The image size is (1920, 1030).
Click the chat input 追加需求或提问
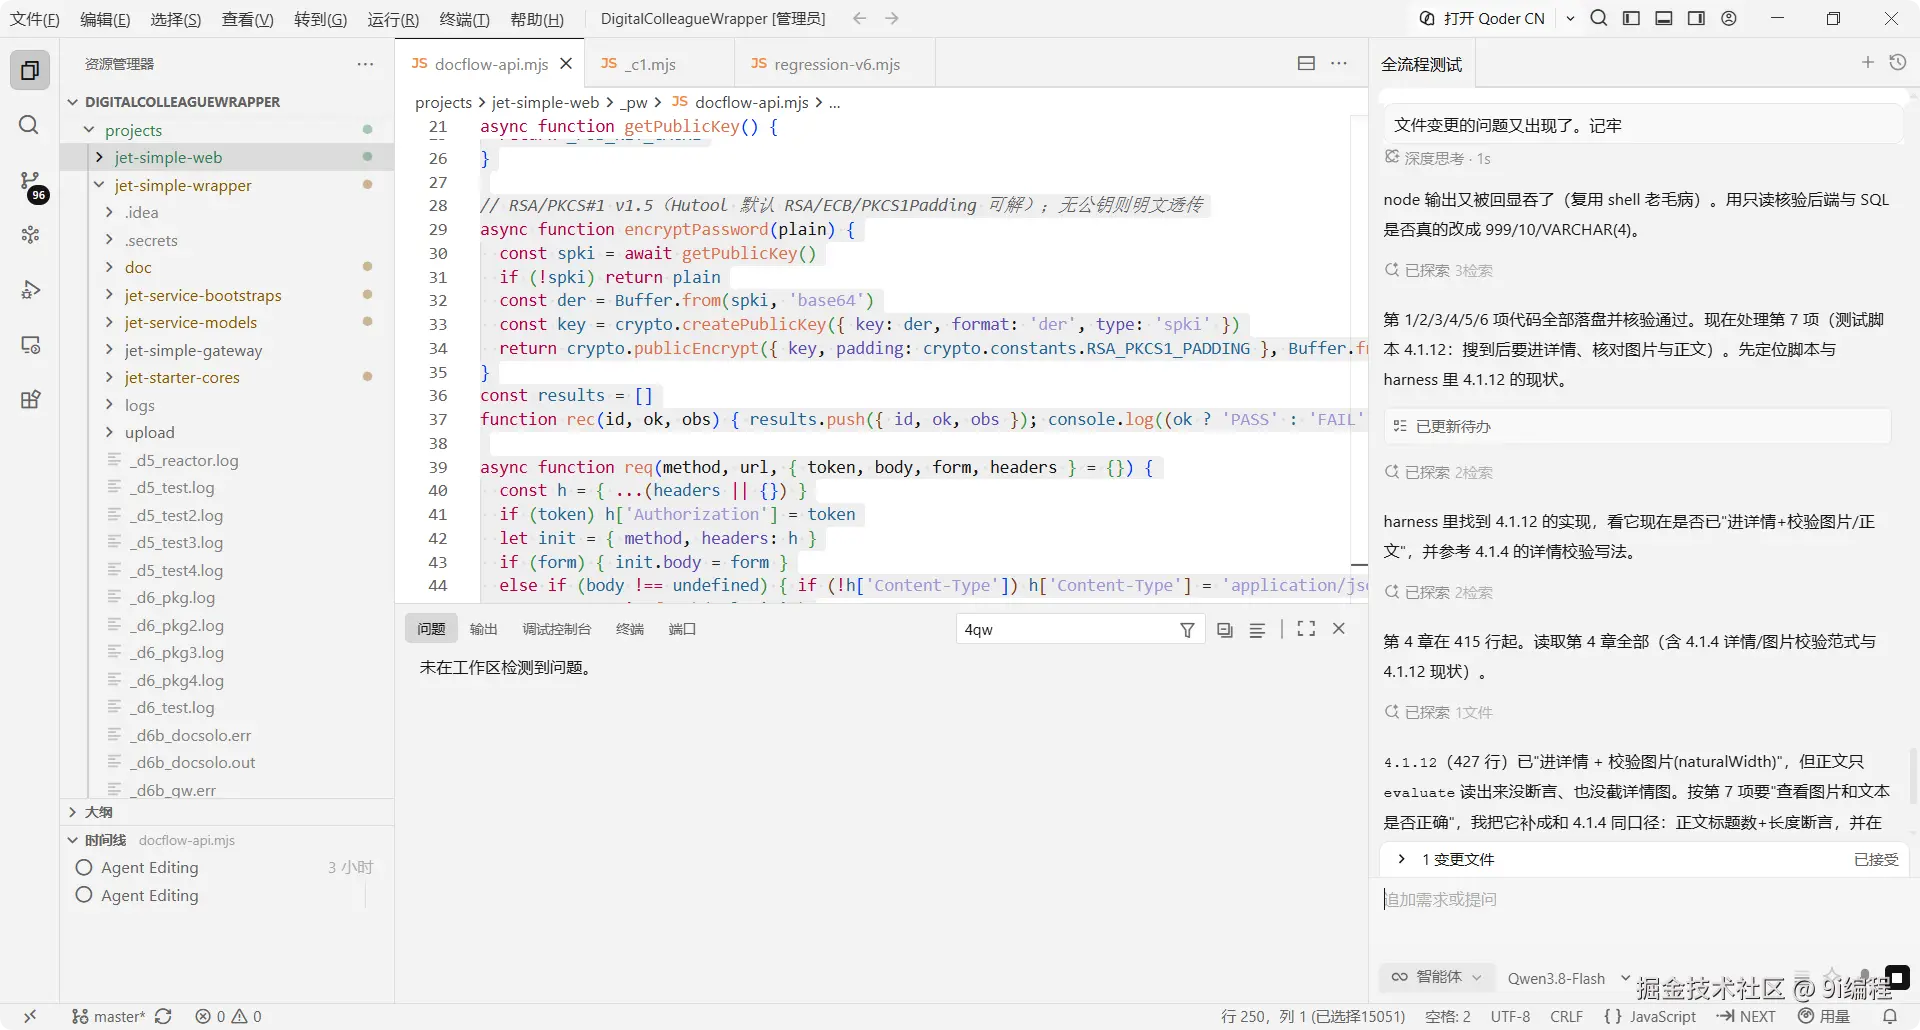[x=1640, y=899]
